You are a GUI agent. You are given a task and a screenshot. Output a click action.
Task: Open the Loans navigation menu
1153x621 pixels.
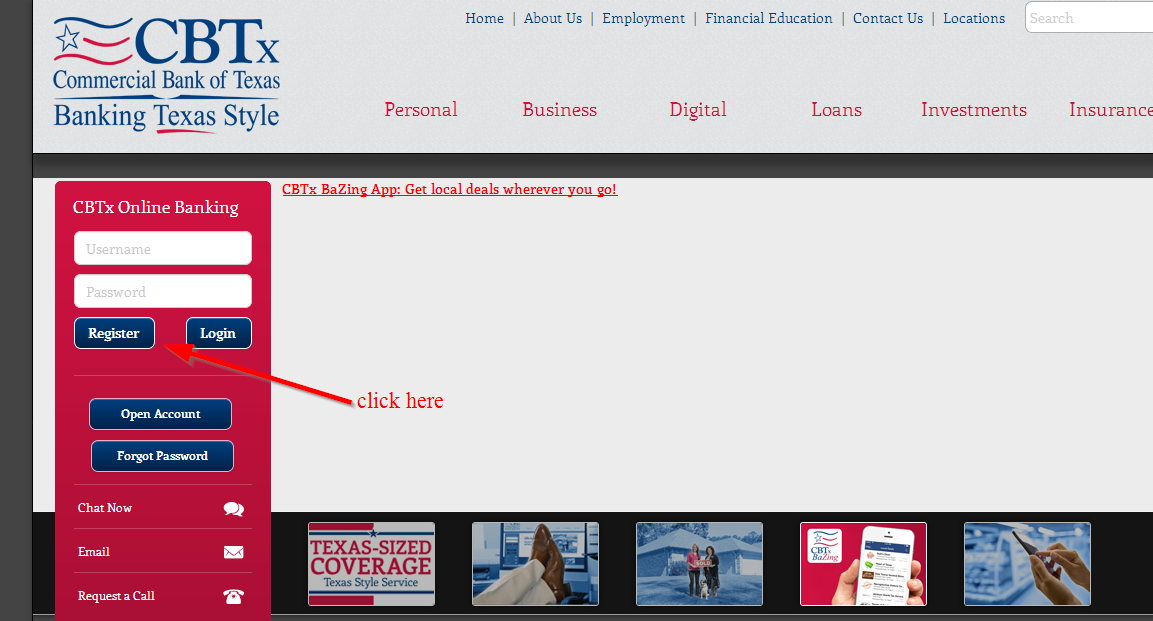tap(837, 110)
